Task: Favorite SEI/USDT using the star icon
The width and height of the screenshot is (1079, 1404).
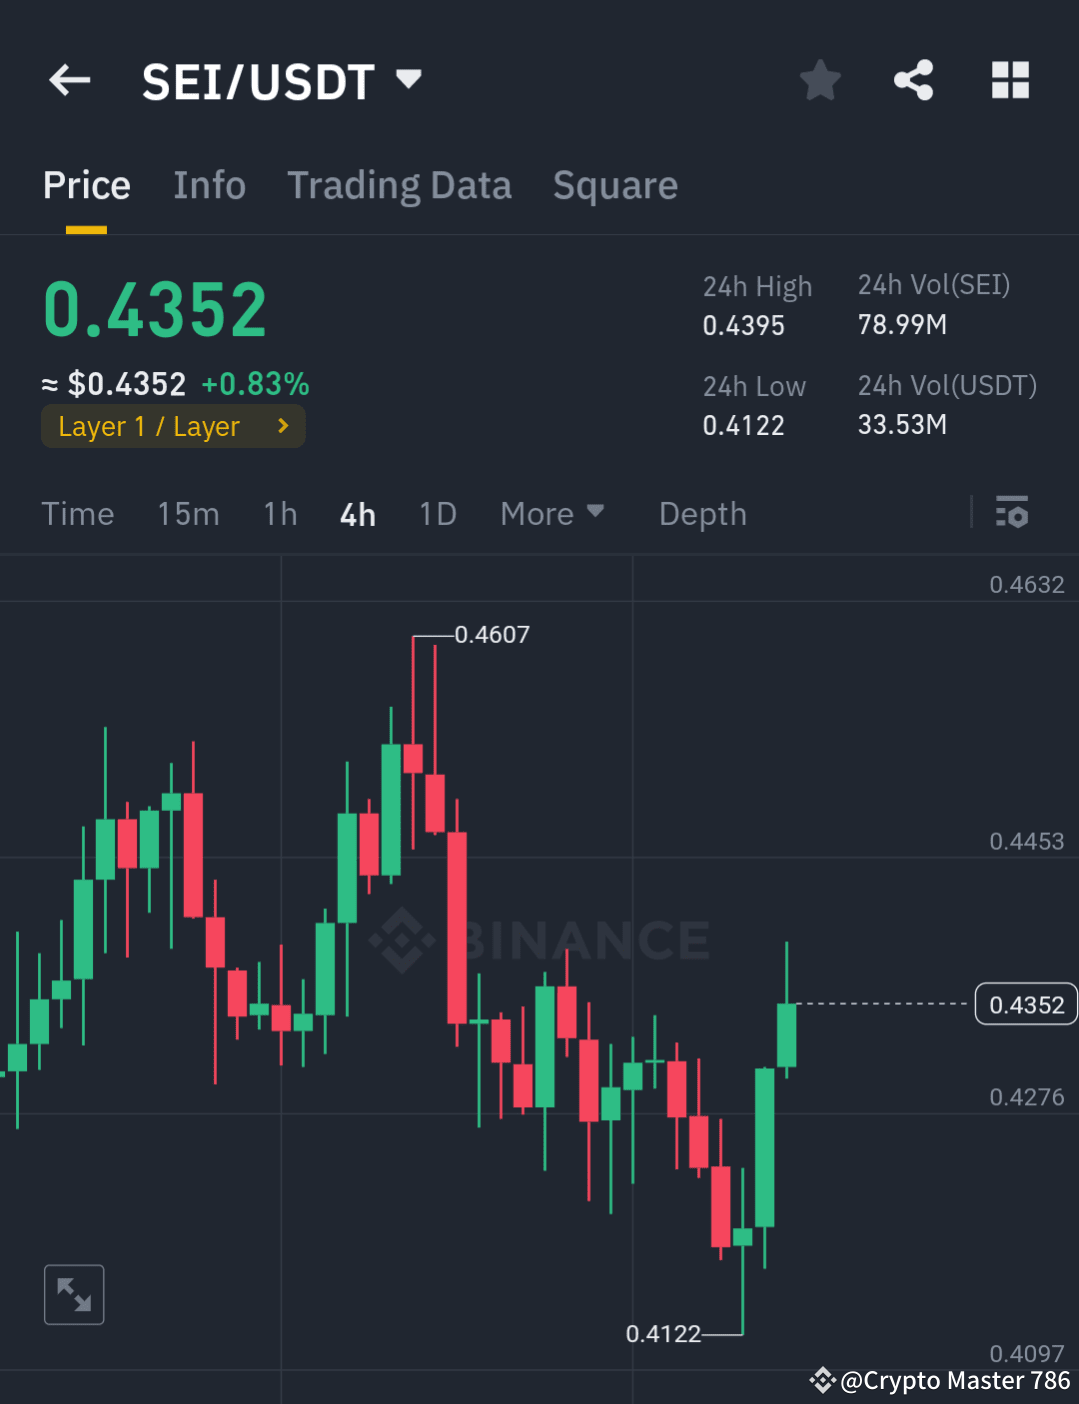Action: [x=820, y=80]
